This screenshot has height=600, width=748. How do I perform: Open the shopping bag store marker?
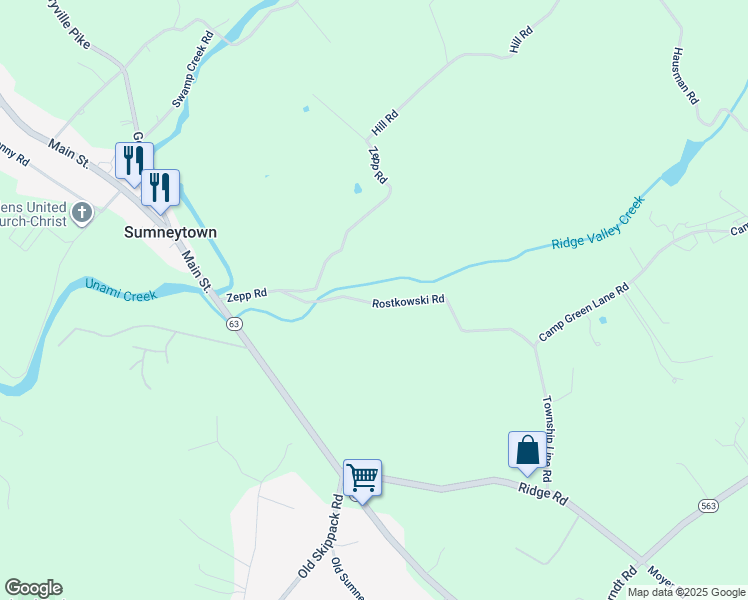[527, 450]
